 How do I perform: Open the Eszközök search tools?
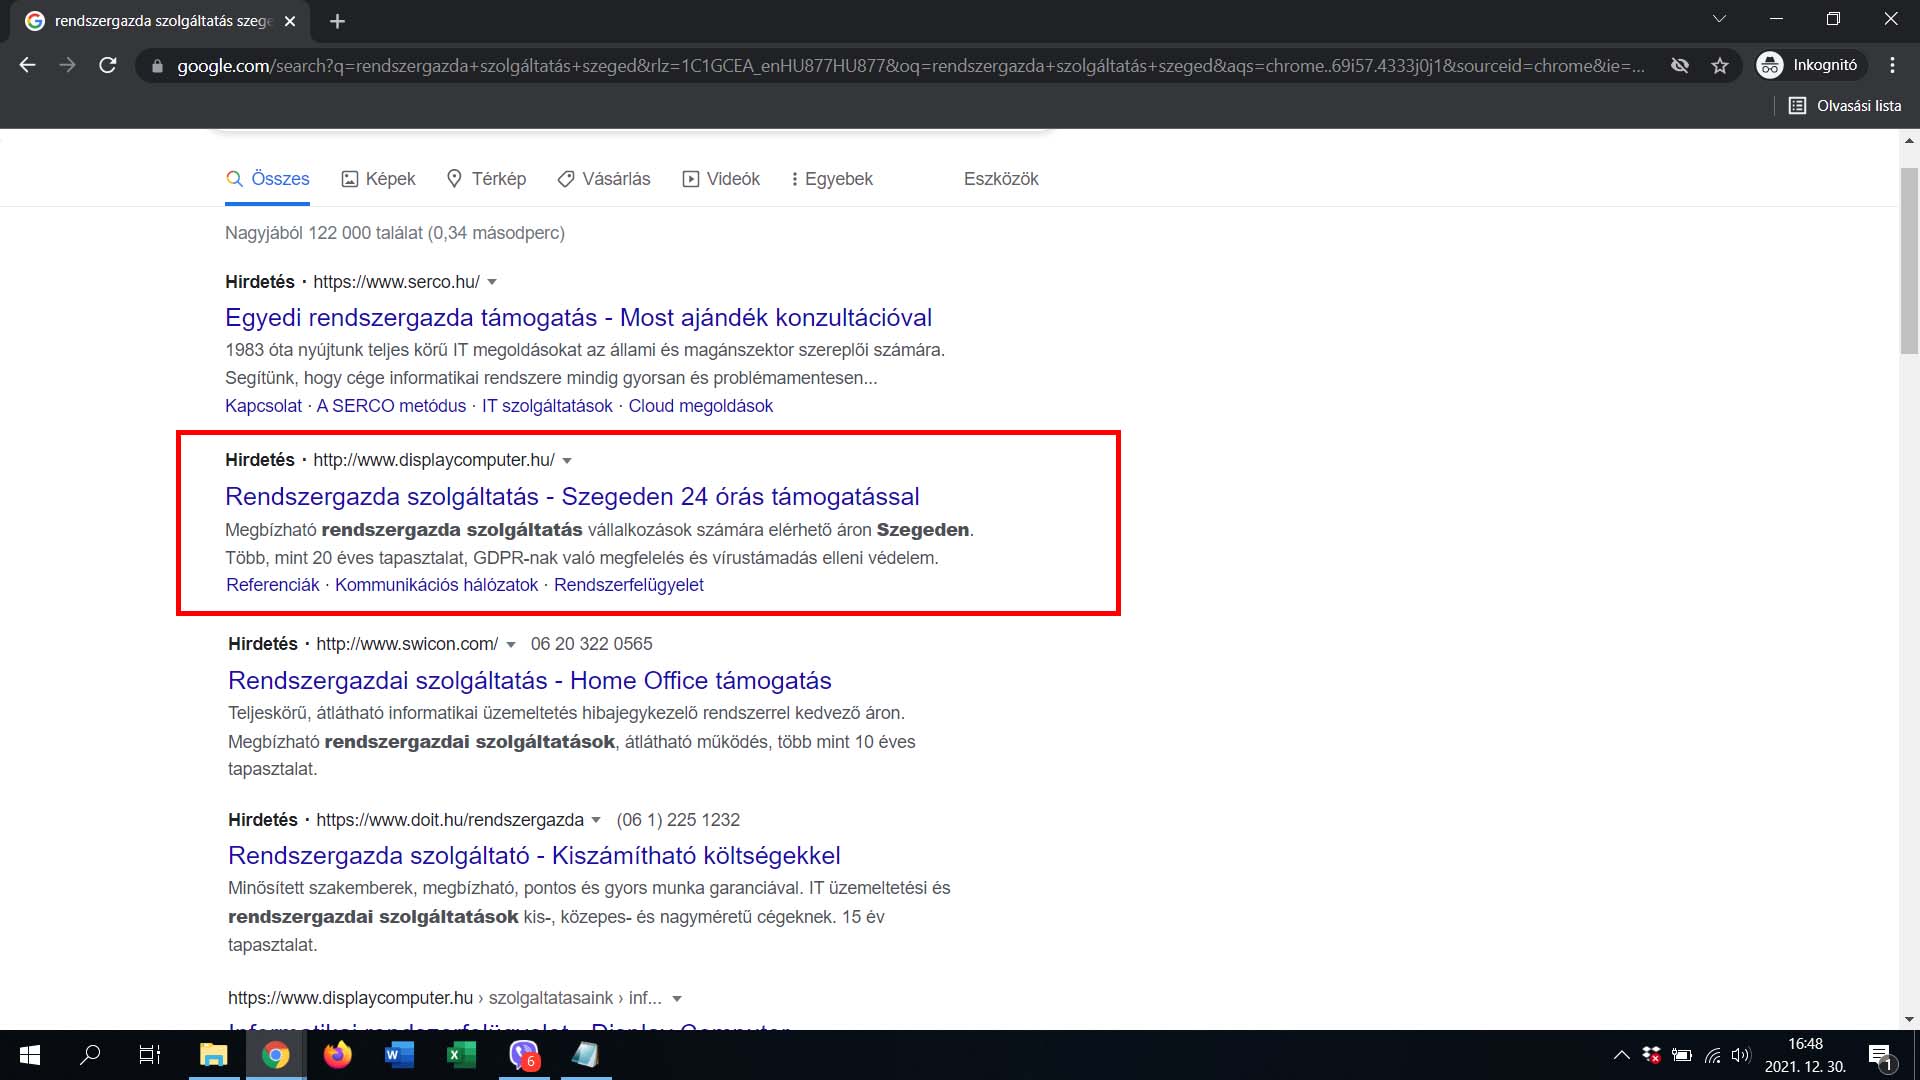(x=1001, y=179)
